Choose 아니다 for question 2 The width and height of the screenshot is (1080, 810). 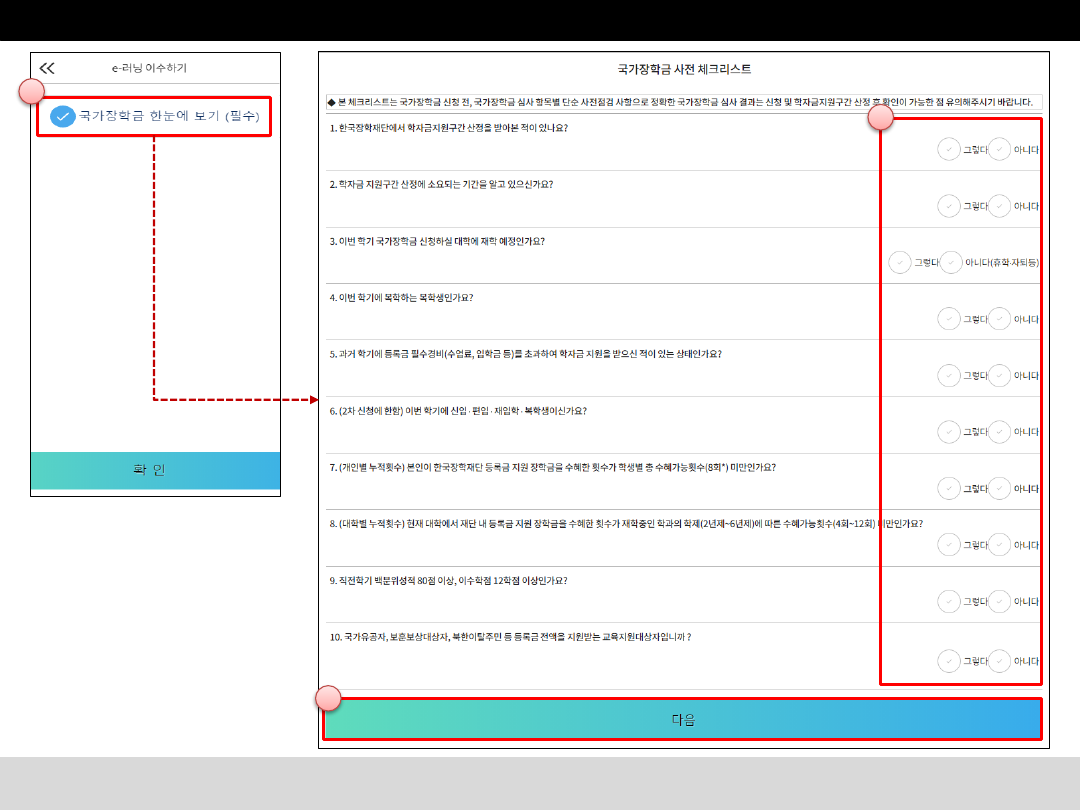(1000, 206)
